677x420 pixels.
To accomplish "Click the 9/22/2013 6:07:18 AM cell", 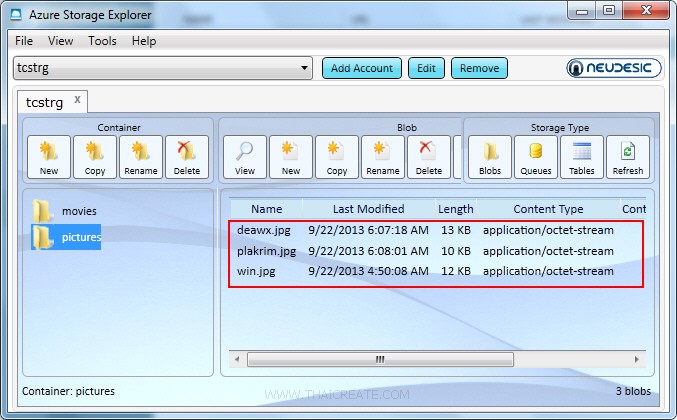I will [x=368, y=230].
